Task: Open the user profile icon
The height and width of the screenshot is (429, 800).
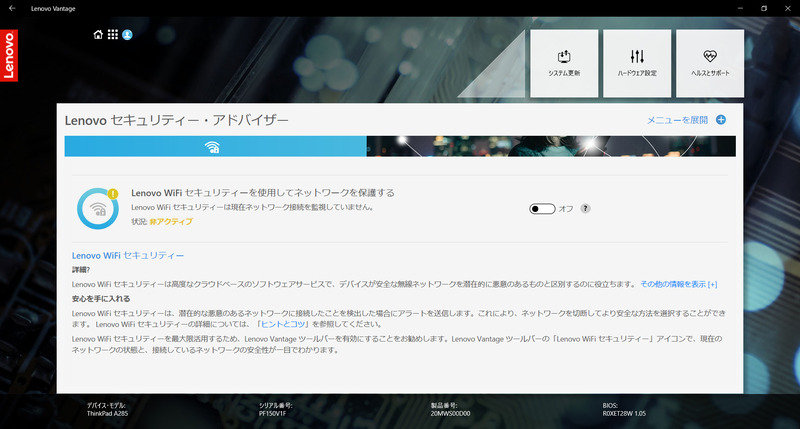Action: [x=128, y=35]
